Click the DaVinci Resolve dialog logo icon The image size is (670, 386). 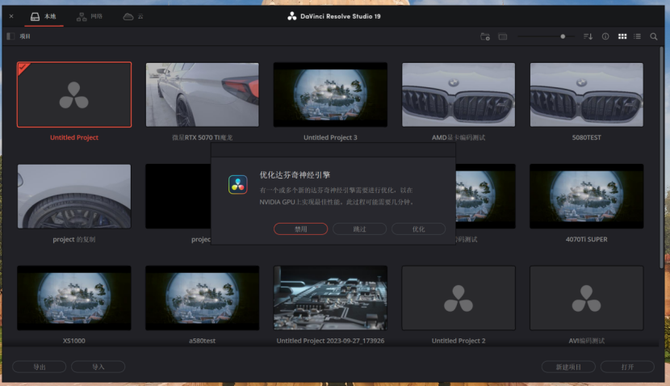coord(238,185)
